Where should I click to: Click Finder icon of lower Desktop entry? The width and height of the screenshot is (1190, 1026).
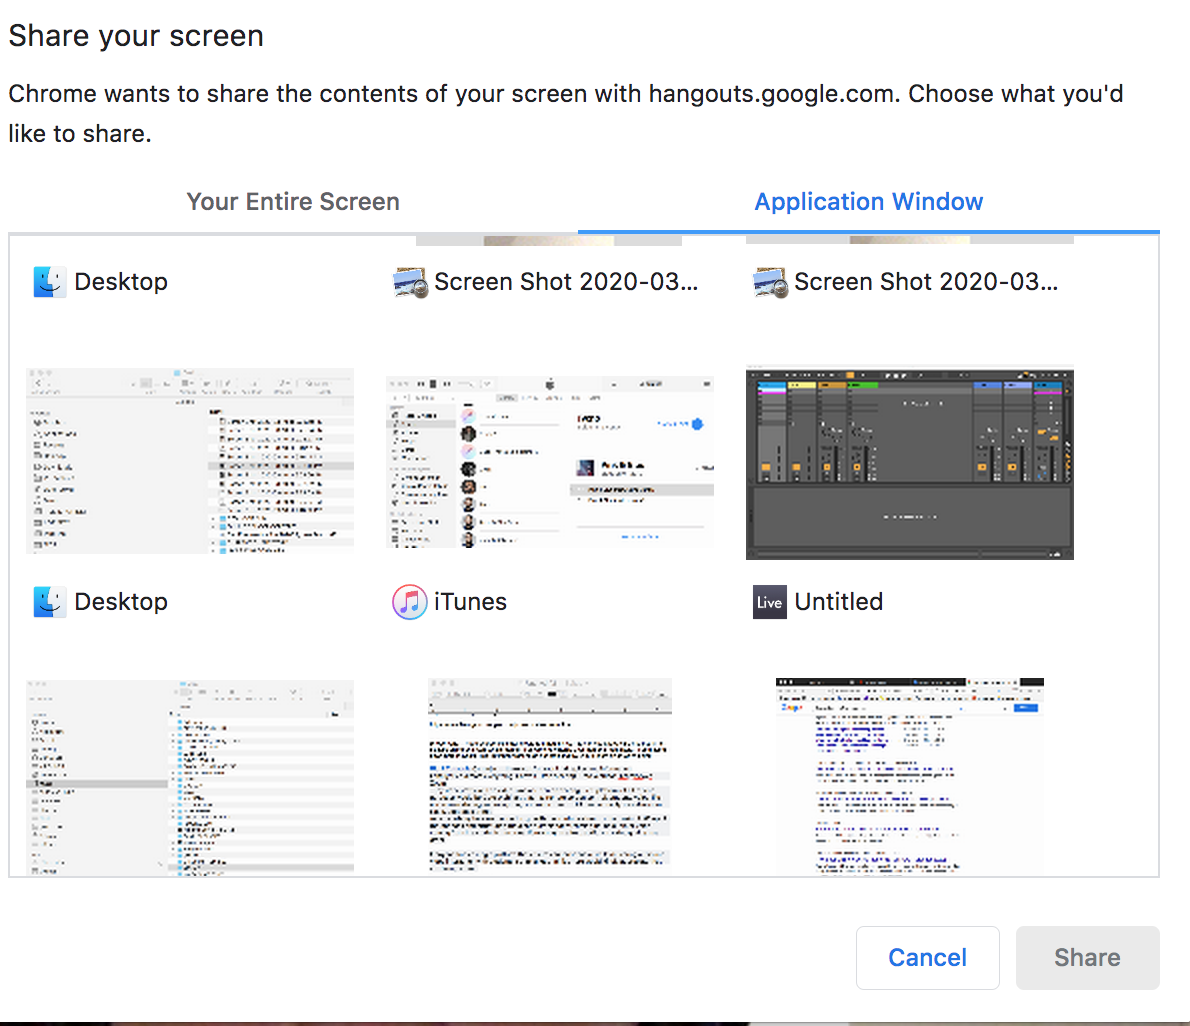click(x=49, y=602)
